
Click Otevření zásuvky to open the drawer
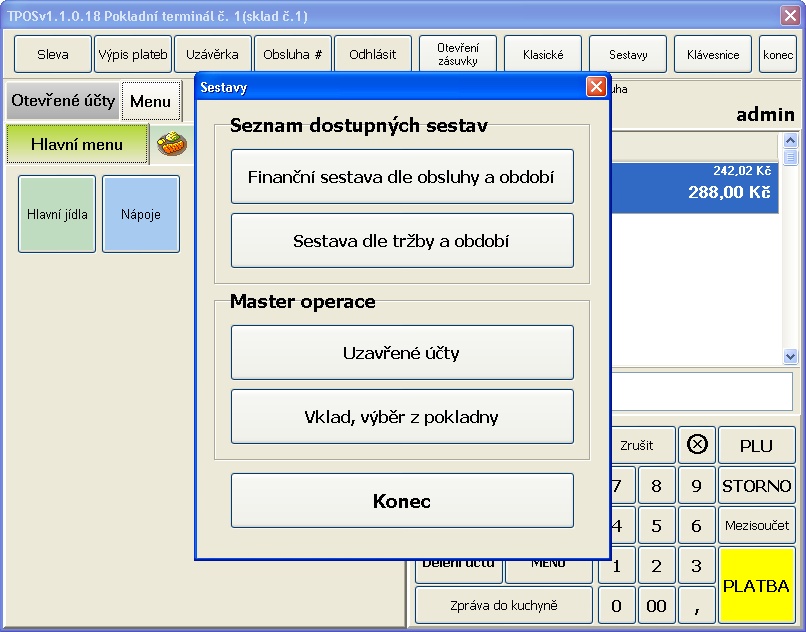pyautogui.click(x=458, y=55)
